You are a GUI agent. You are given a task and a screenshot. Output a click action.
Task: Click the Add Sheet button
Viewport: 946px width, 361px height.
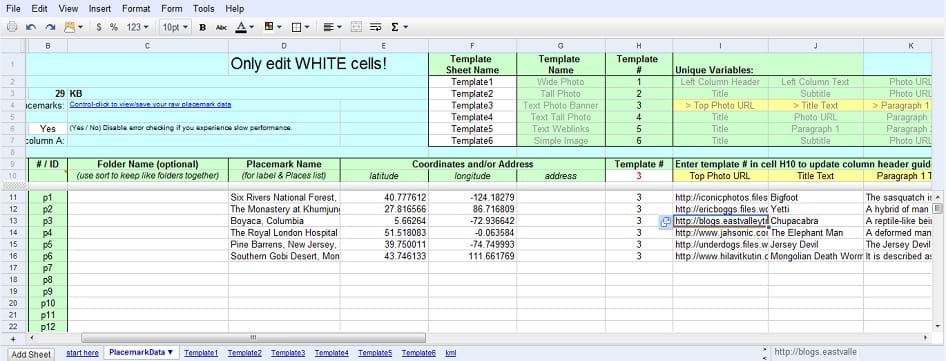(x=32, y=354)
